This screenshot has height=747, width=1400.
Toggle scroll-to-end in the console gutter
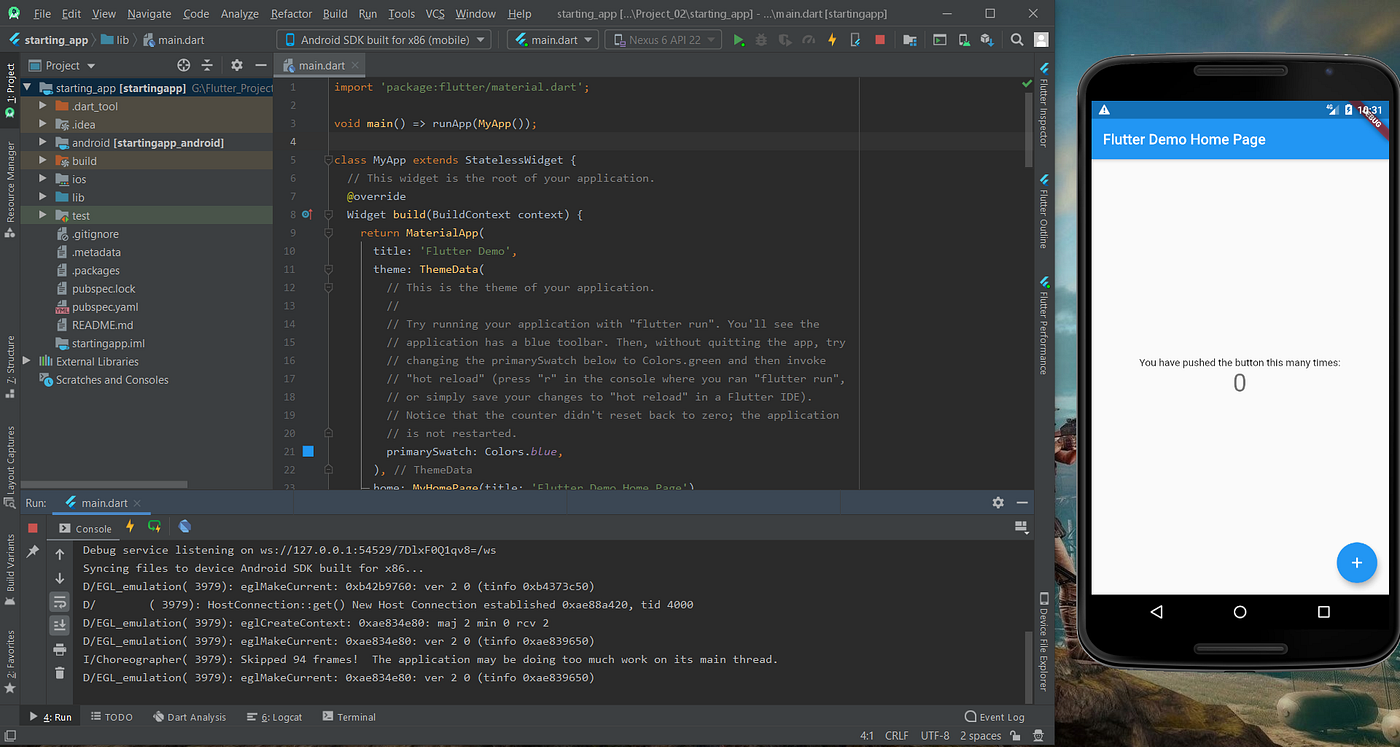pos(59,624)
